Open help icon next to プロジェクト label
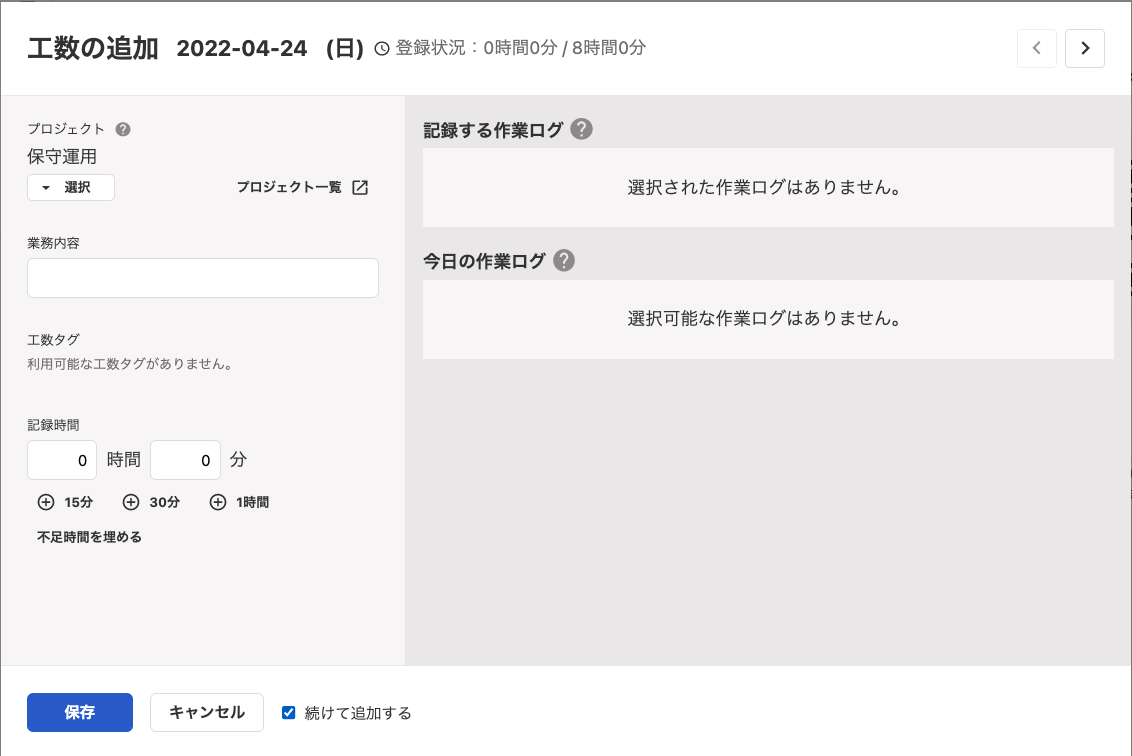Image resolution: width=1132 pixels, height=756 pixels. [123, 129]
